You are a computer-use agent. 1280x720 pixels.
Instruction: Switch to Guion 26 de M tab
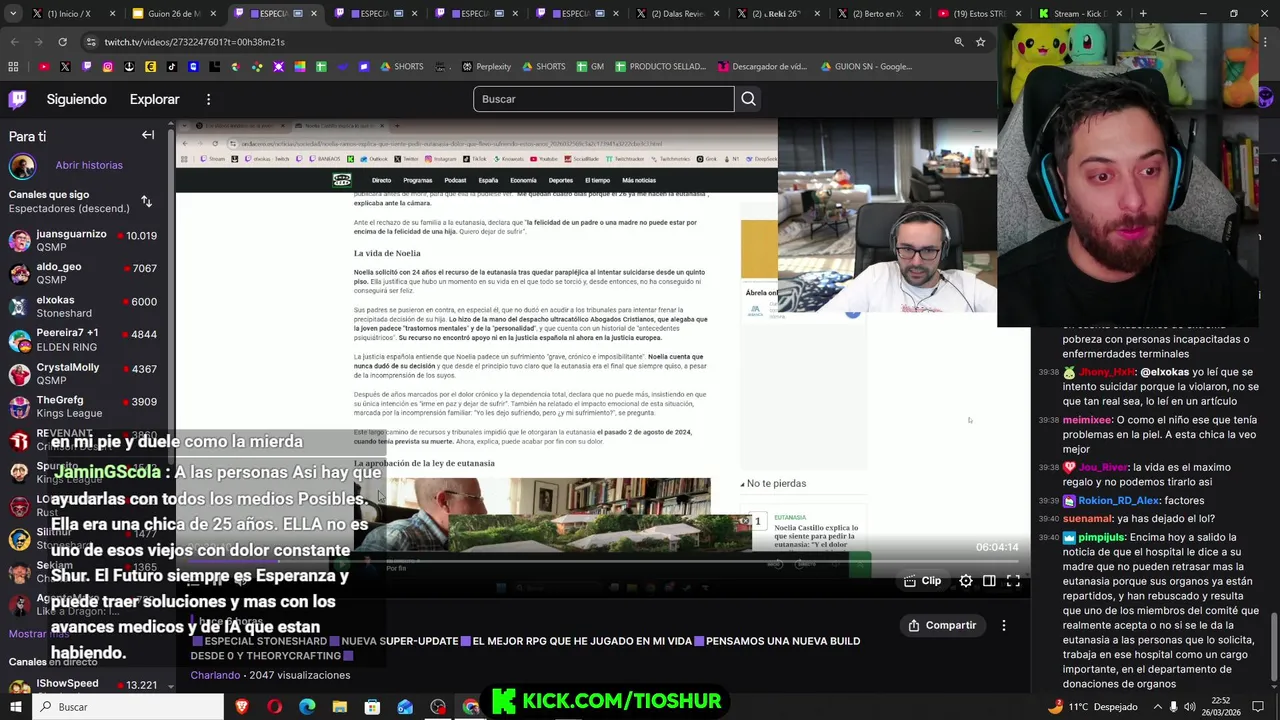tap(173, 14)
